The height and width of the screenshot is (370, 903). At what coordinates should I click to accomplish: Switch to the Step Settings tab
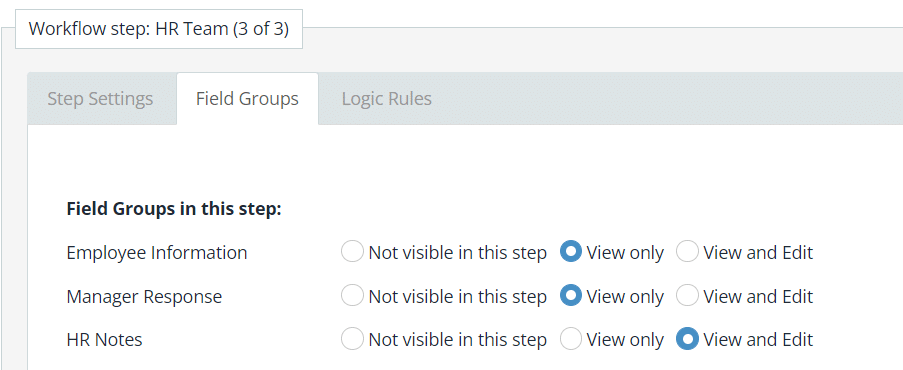100,99
